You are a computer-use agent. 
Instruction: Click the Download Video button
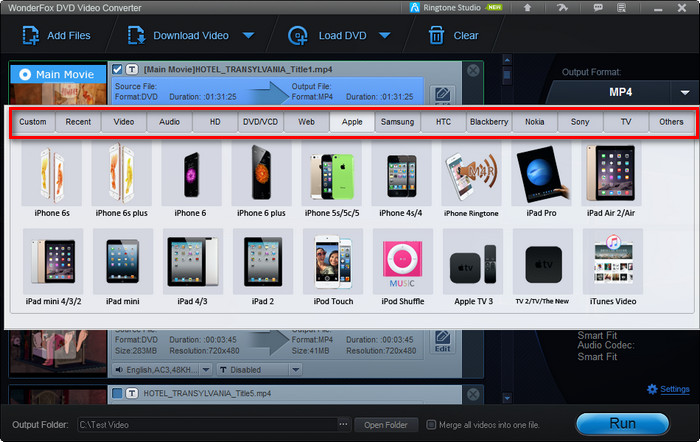179,35
